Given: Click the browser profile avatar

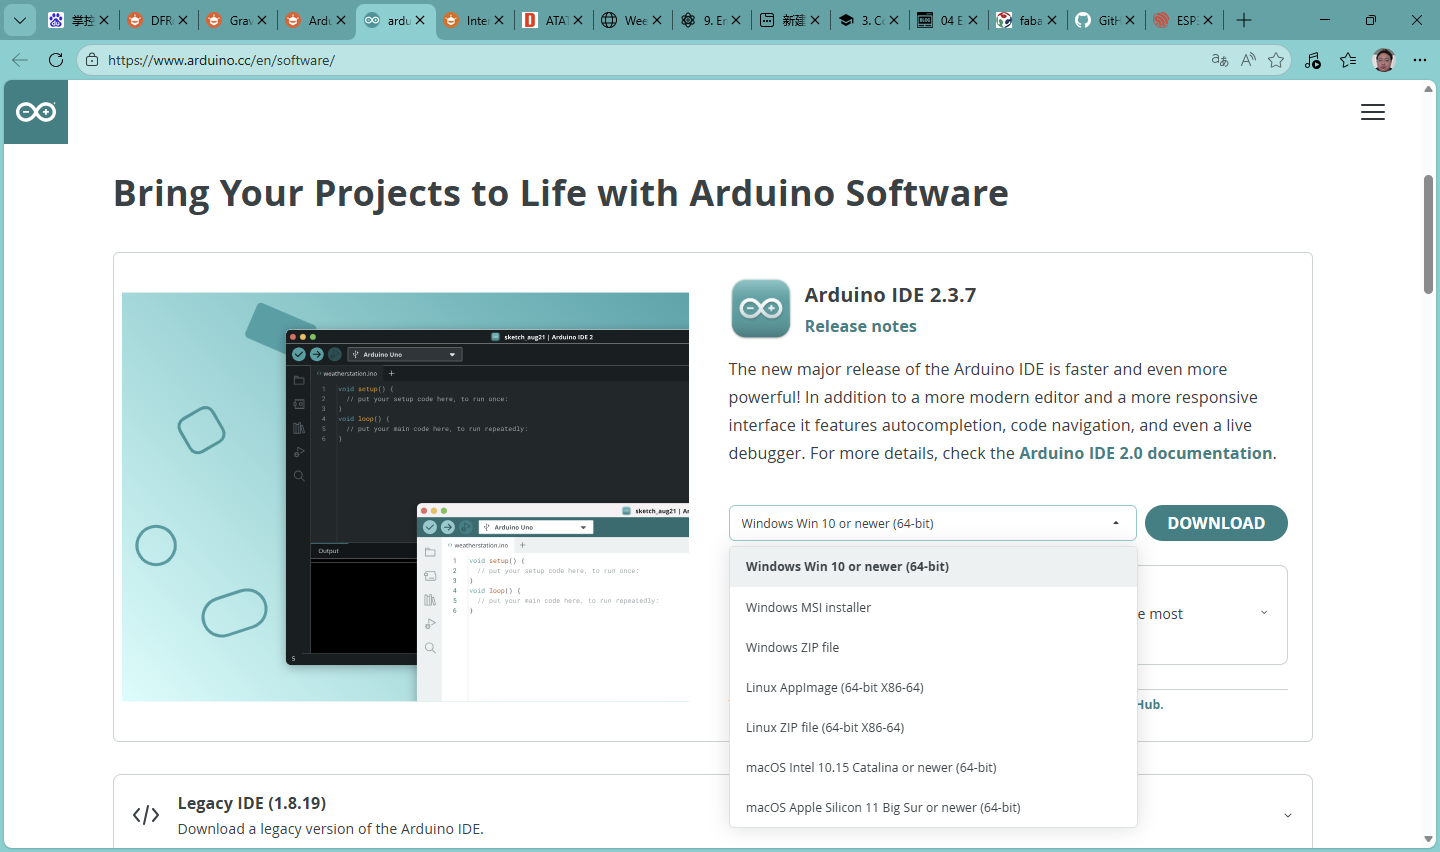Looking at the screenshot, I should pyautogui.click(x=1384, y=60).
